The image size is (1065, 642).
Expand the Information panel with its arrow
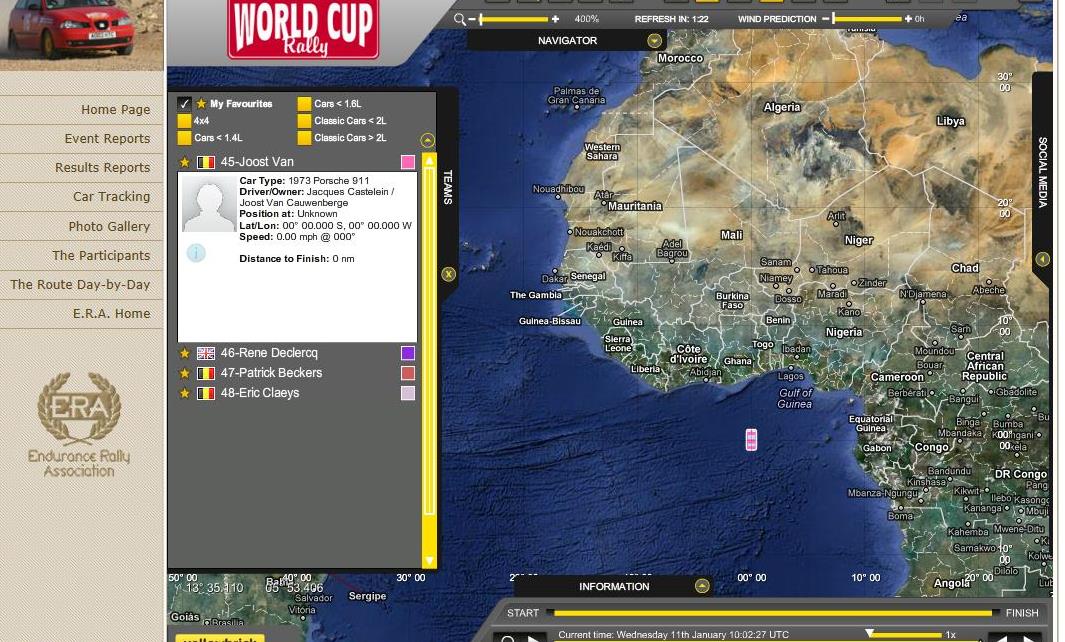702,586
